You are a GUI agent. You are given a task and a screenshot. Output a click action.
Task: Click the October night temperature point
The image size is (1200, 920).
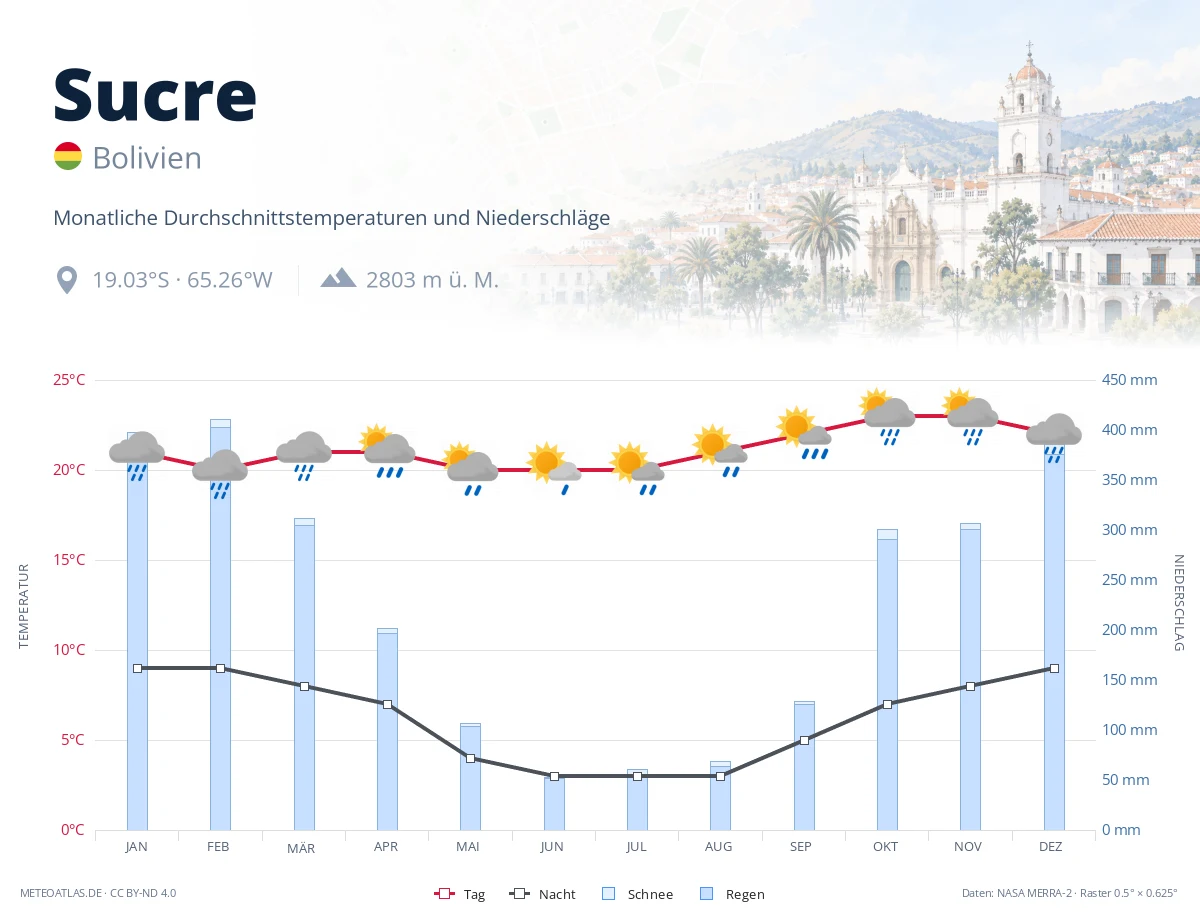pos(887,704)
